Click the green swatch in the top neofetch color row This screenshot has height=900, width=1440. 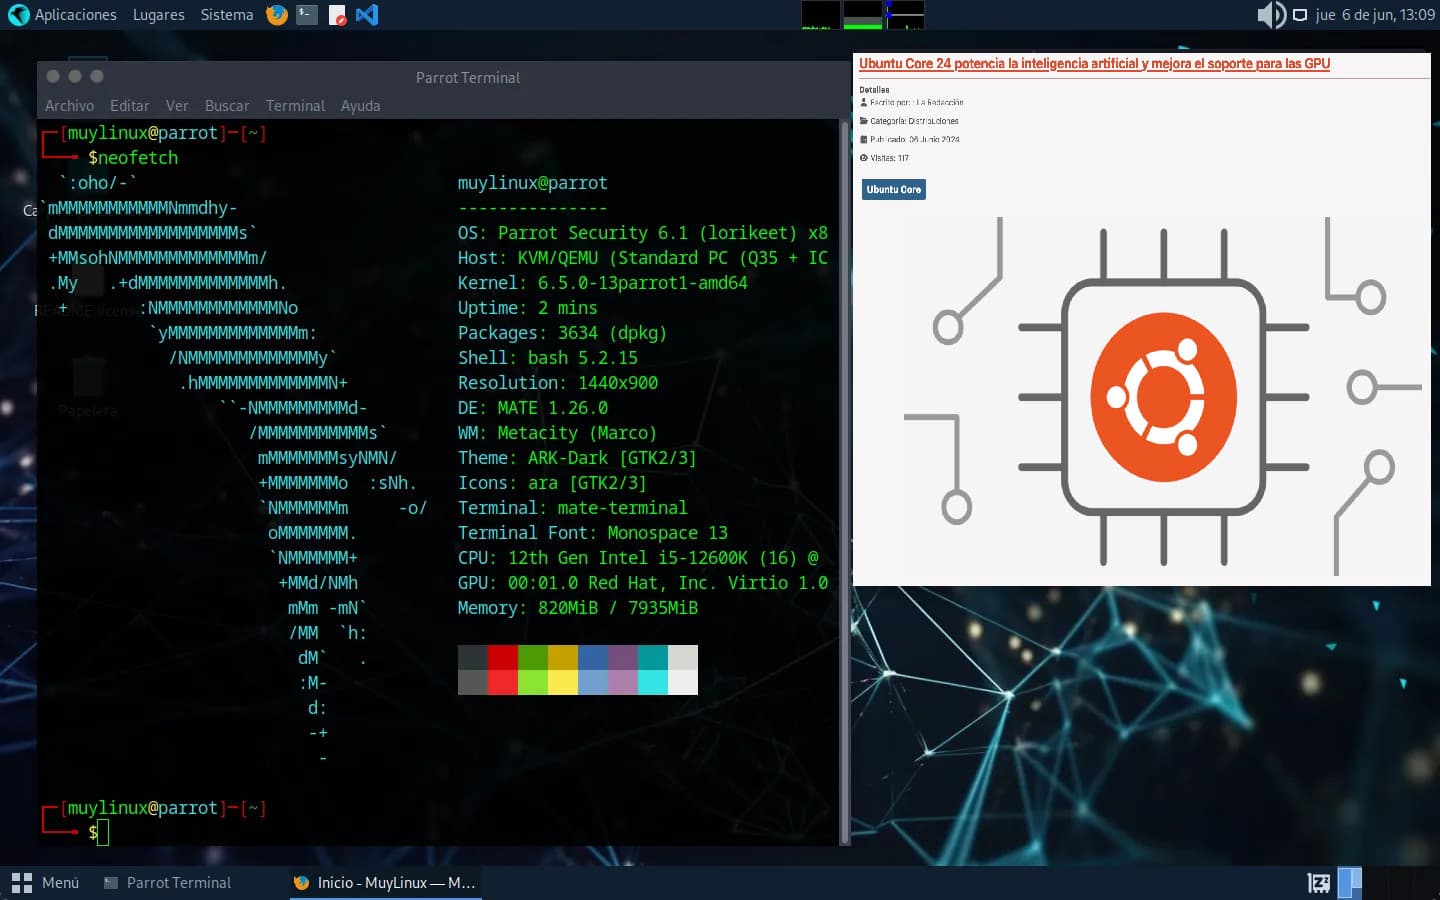pos(533,657)
